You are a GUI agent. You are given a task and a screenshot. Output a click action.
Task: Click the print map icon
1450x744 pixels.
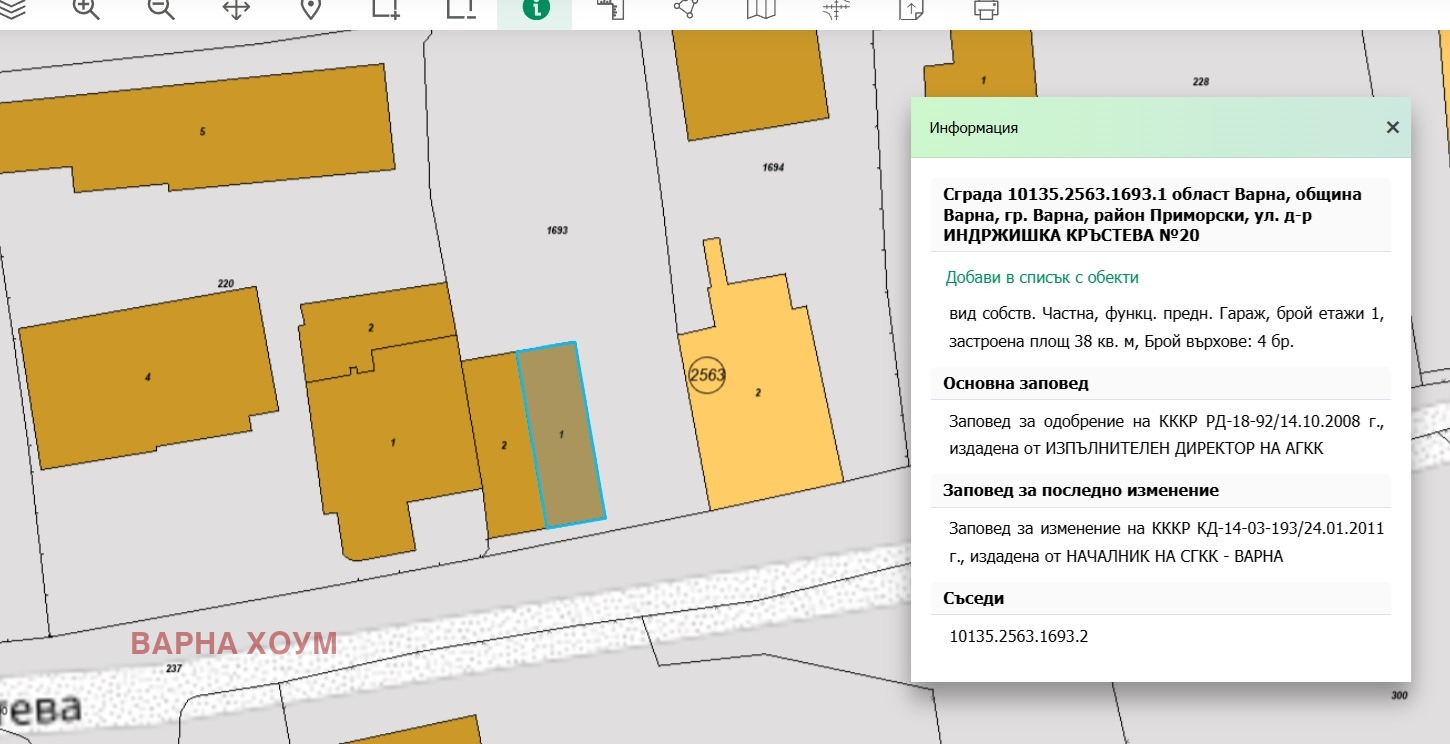pyautogui.click(x=985, y=11)
